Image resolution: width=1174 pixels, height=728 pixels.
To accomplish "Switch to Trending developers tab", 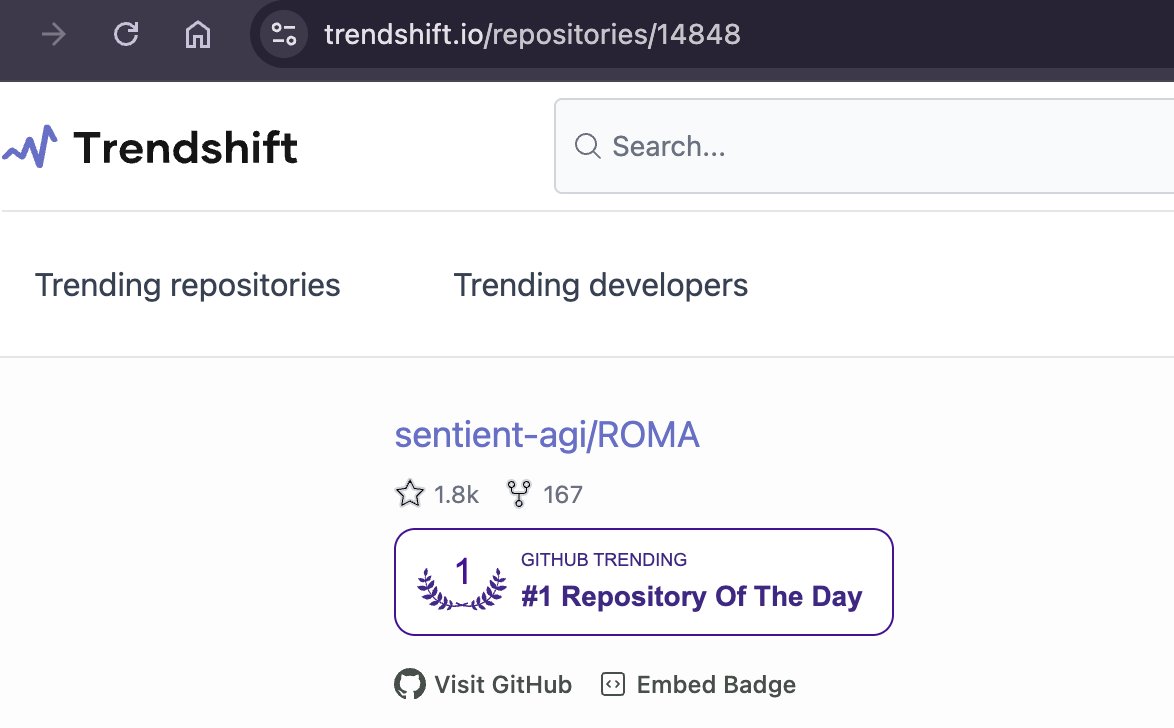I will pyautogui.click(x=600, y=285).
